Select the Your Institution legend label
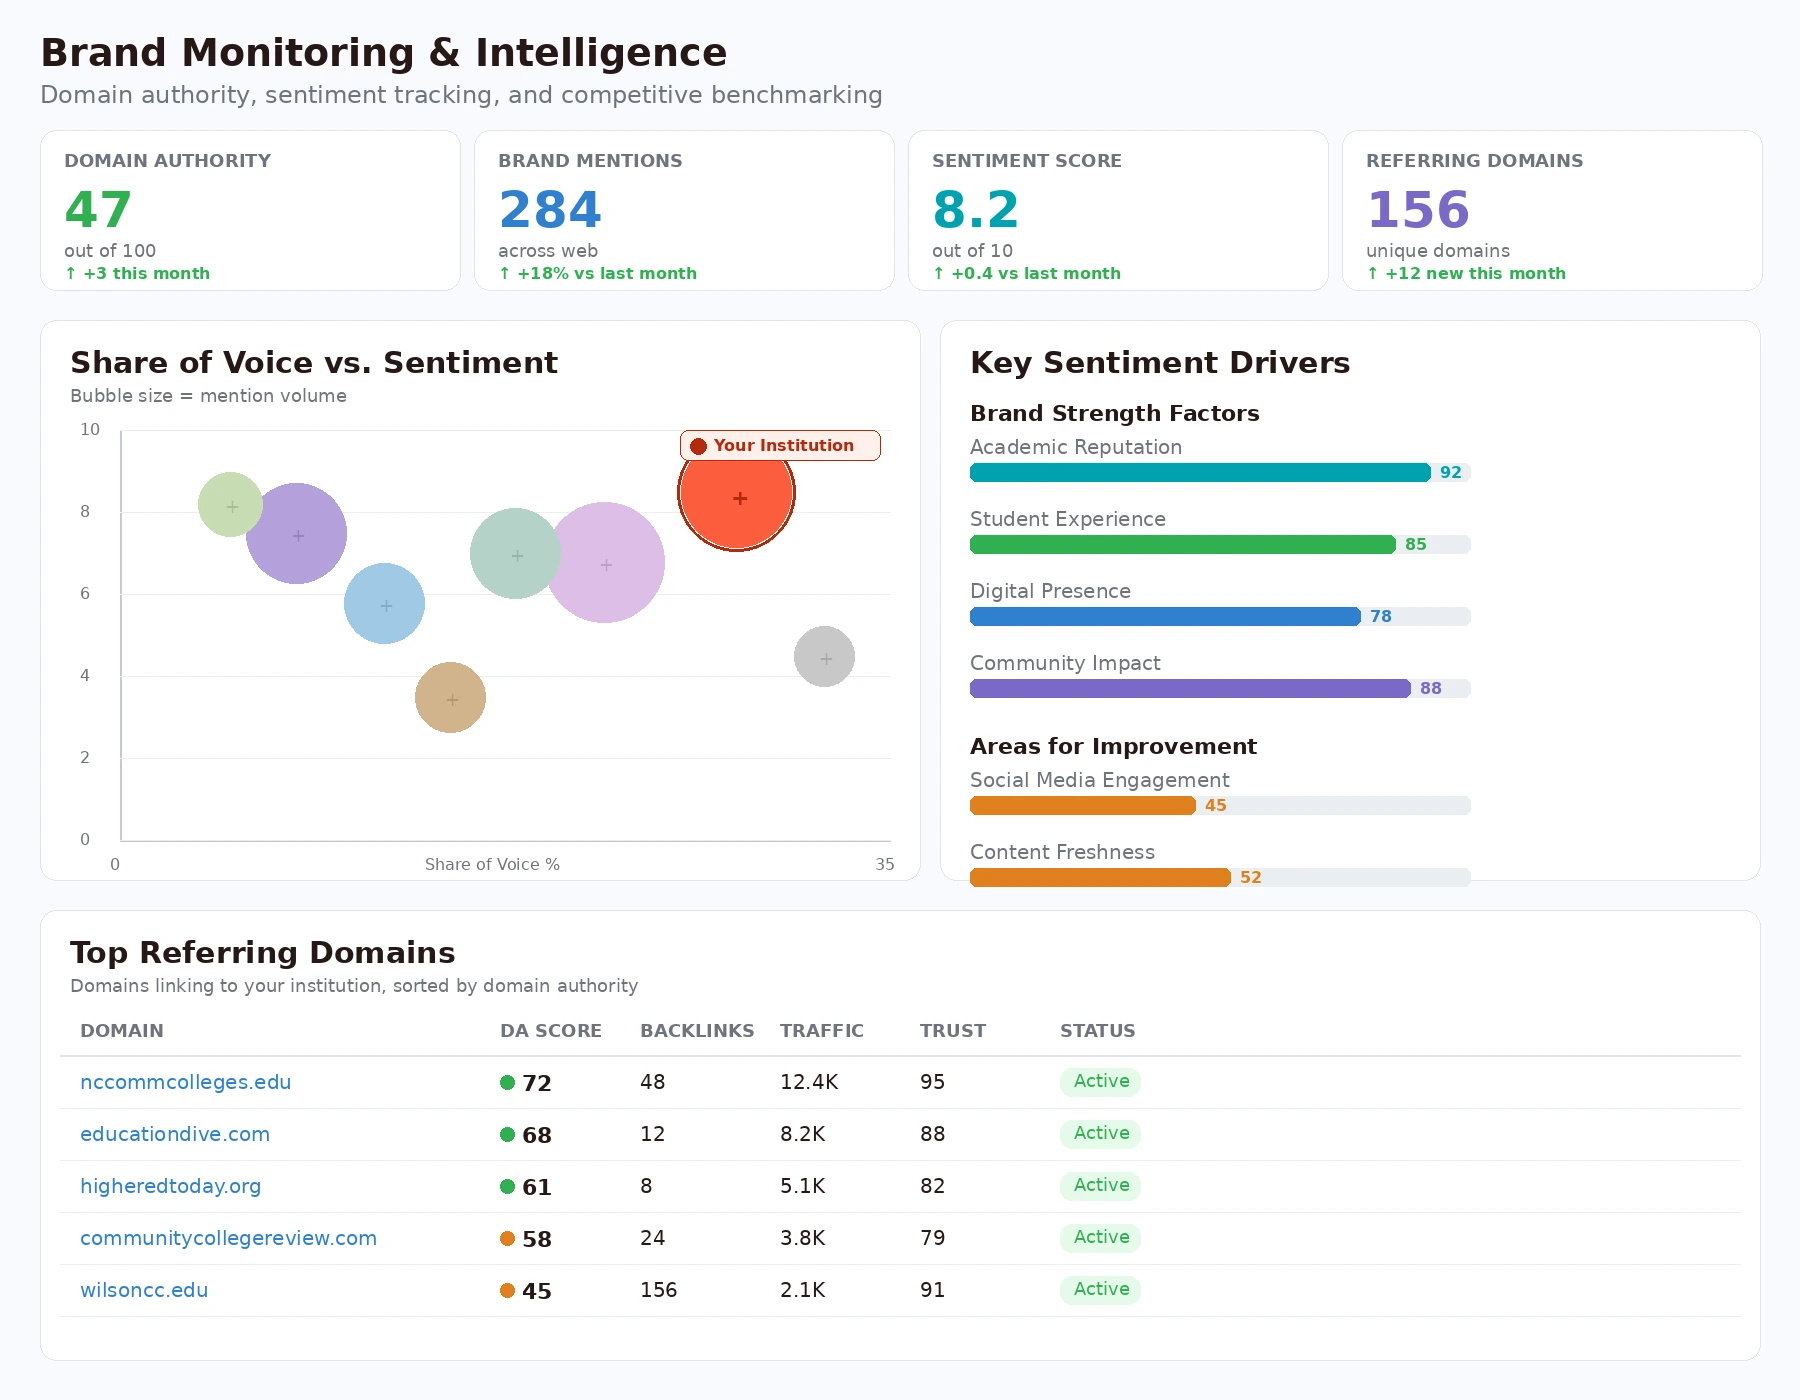This screenshot has height=1400, width=1800. pyautogui.click(x=781, y=446)
